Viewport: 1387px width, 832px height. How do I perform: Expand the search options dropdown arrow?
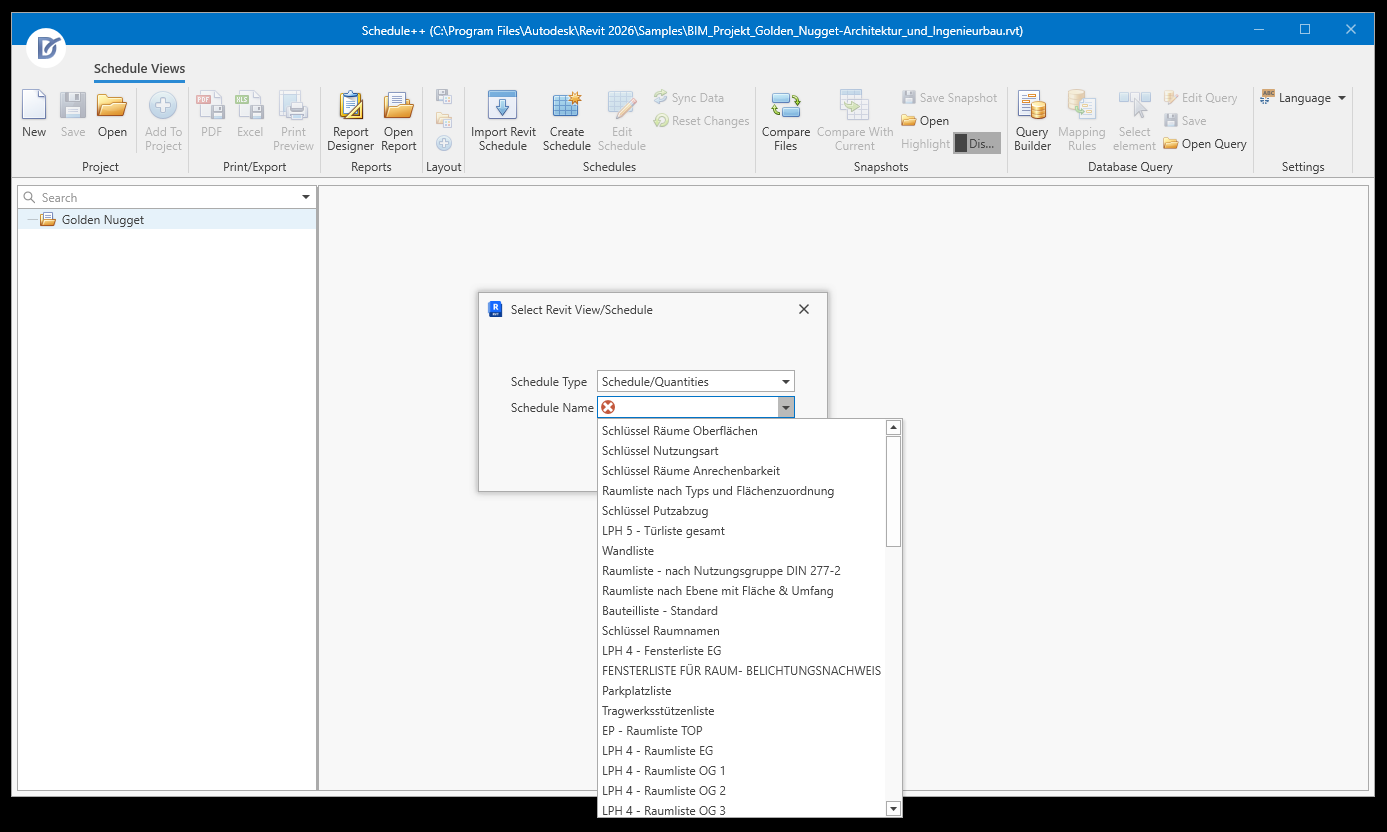coord(306,197)
